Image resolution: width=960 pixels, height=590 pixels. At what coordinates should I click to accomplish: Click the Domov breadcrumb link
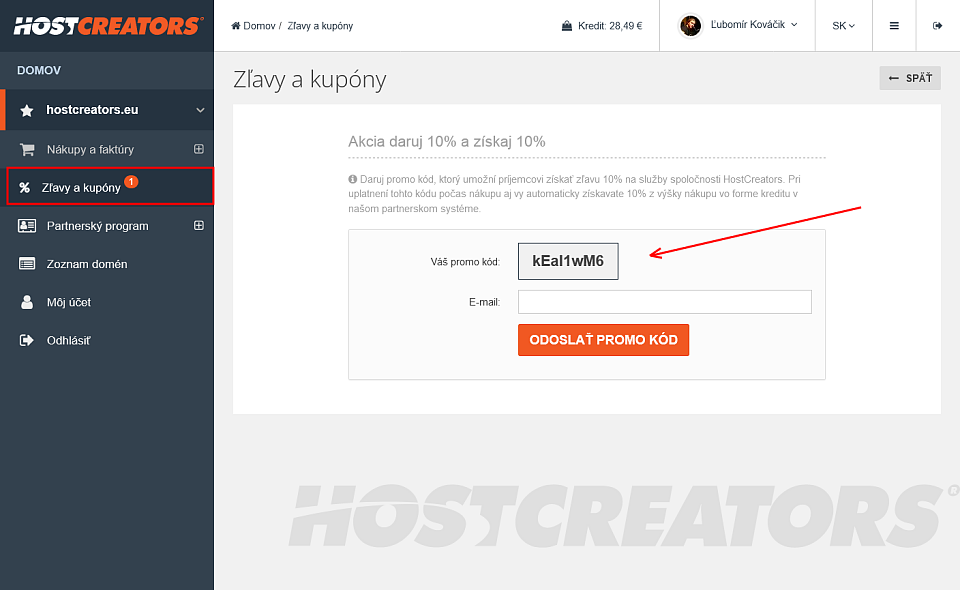[259, 26]
